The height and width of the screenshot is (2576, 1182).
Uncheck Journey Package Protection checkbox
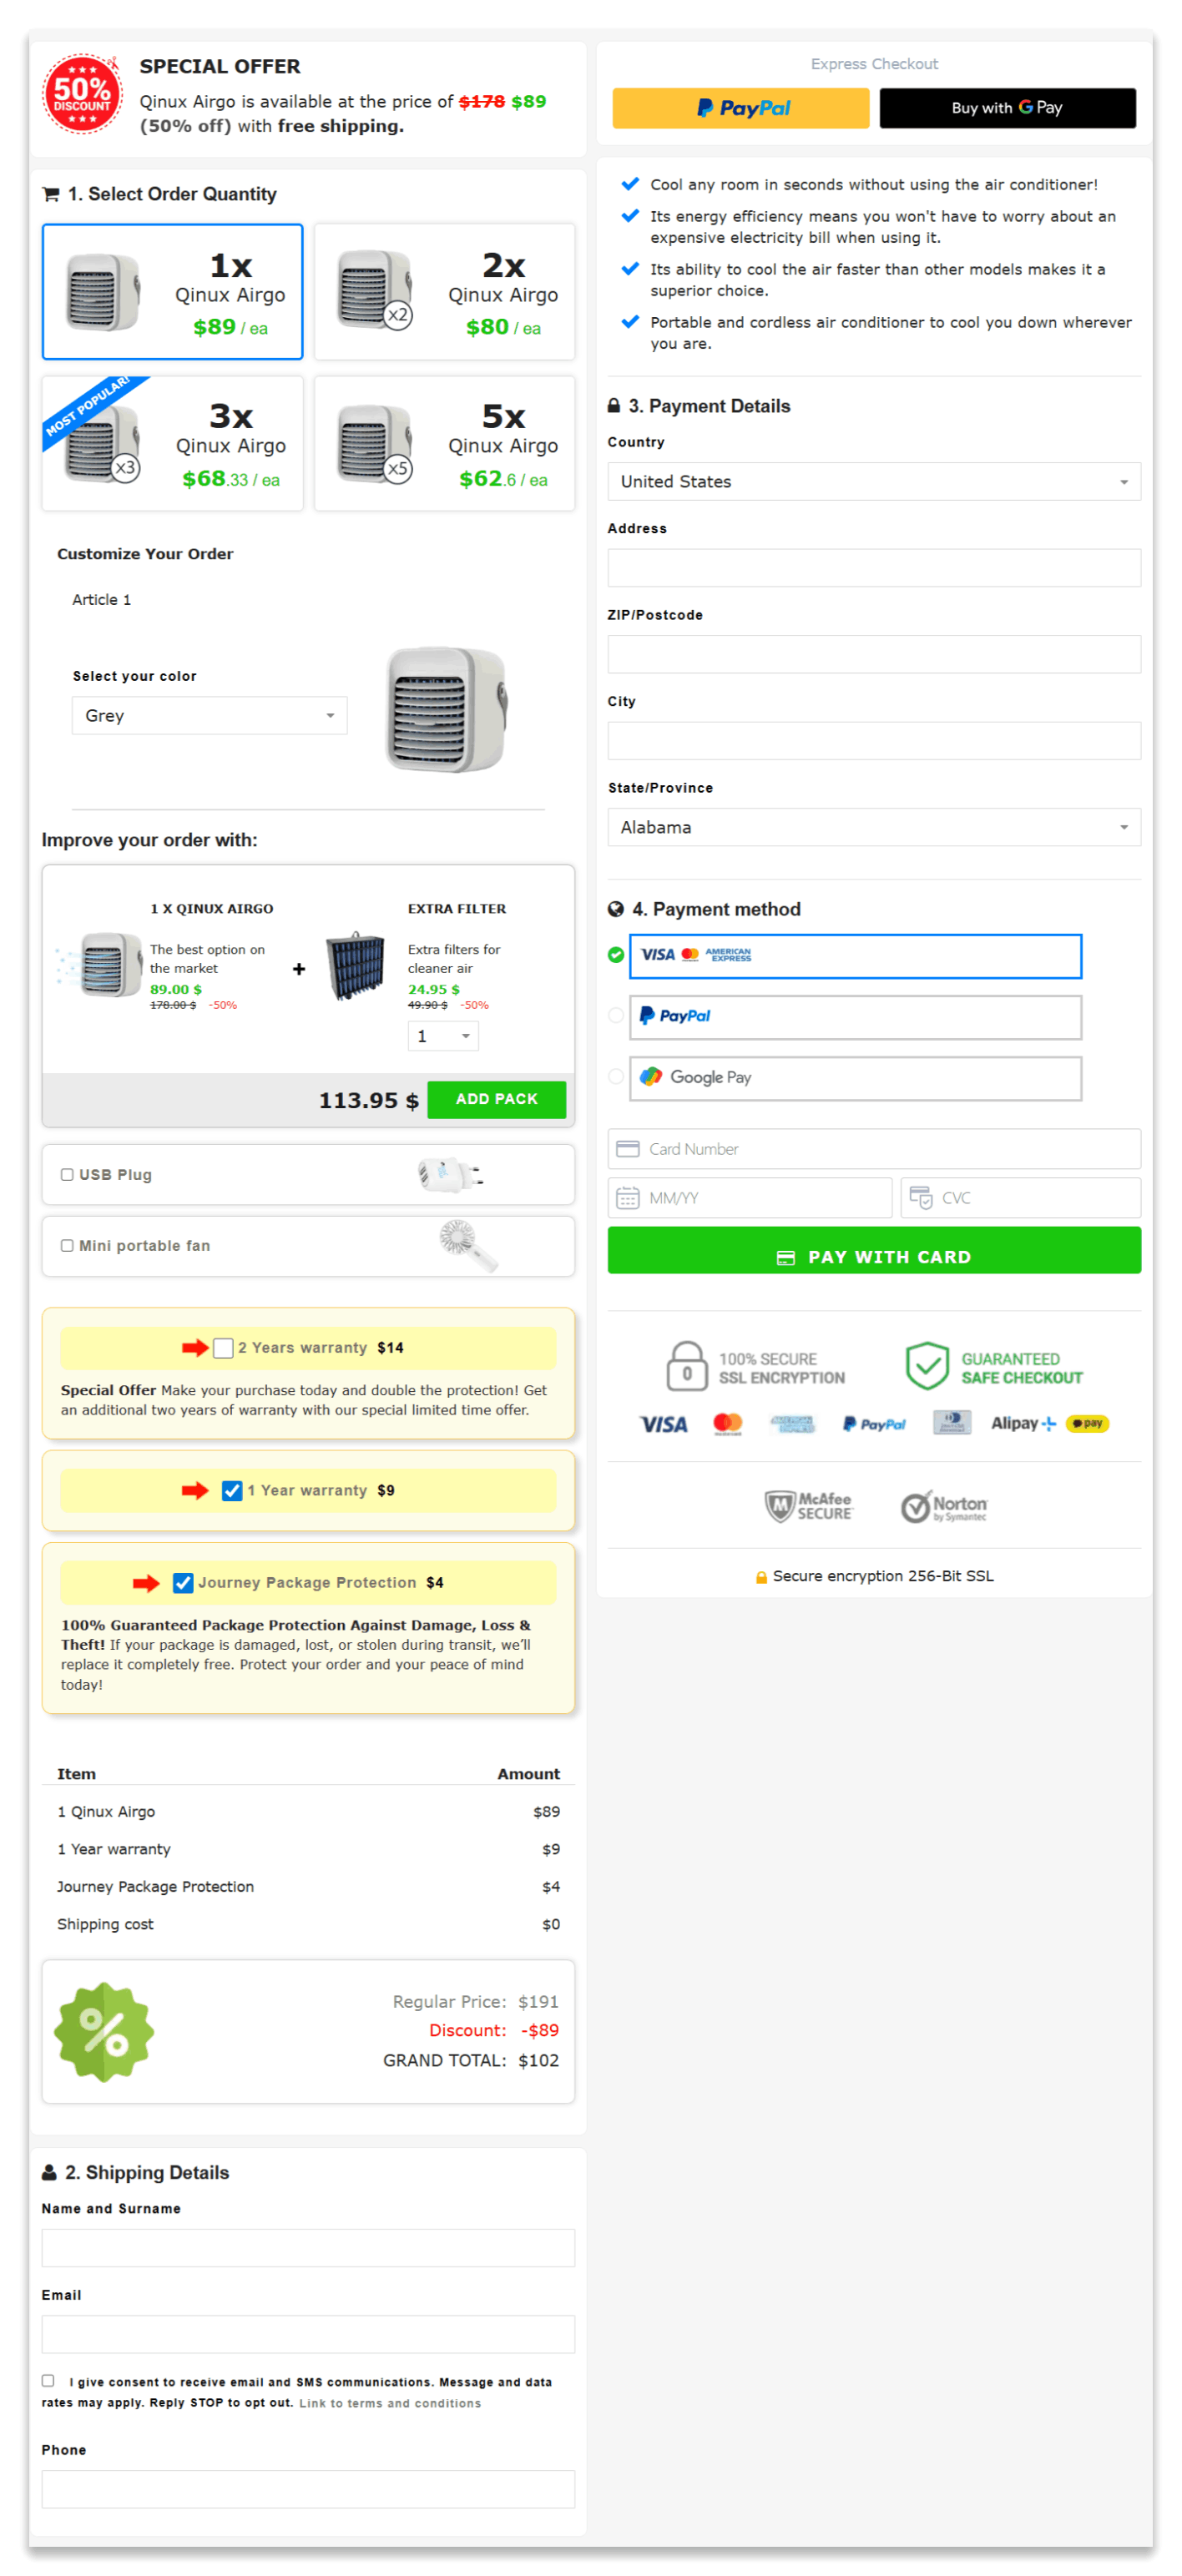click(183, 1583)
